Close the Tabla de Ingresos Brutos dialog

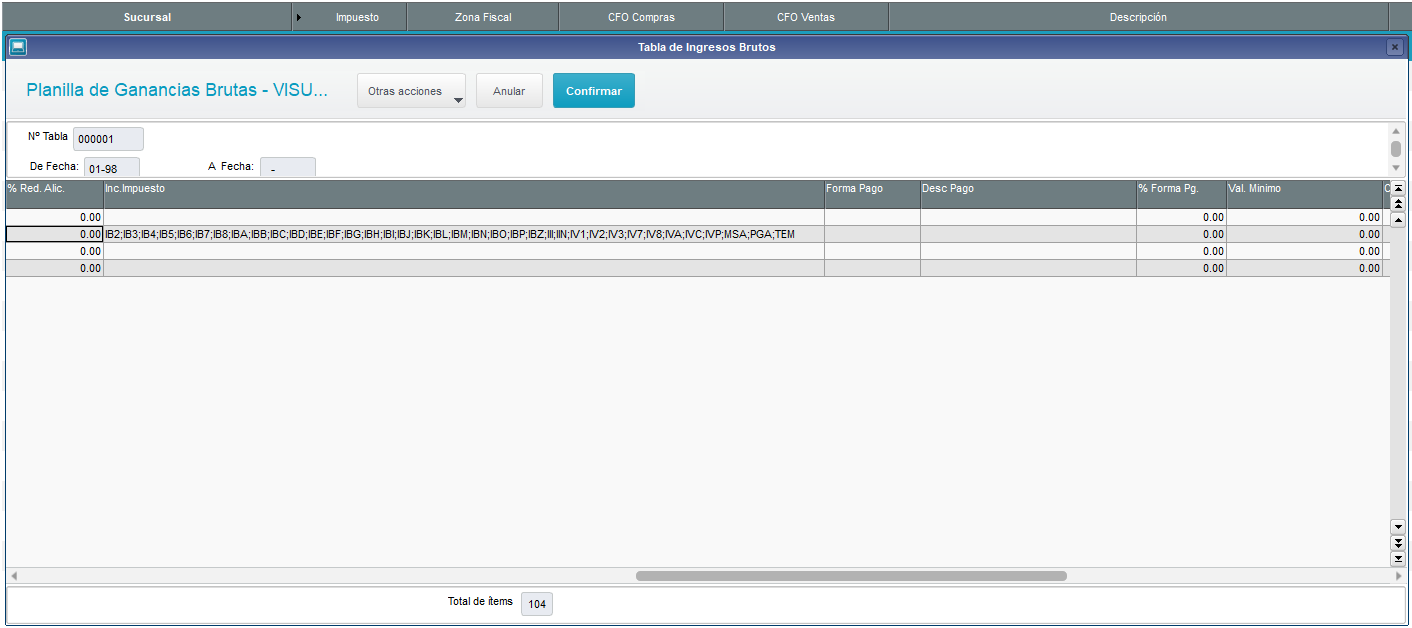tap(1395, 47)
